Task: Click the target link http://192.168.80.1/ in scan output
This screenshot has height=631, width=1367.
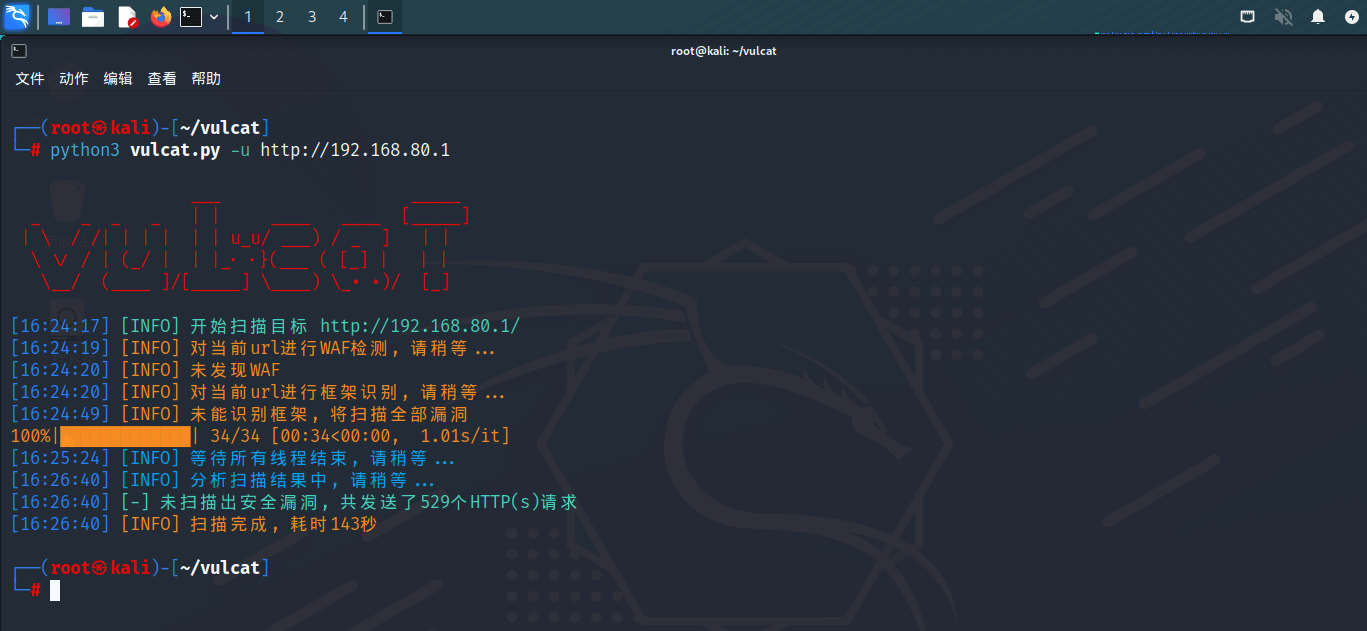Action: pos(420,326)
